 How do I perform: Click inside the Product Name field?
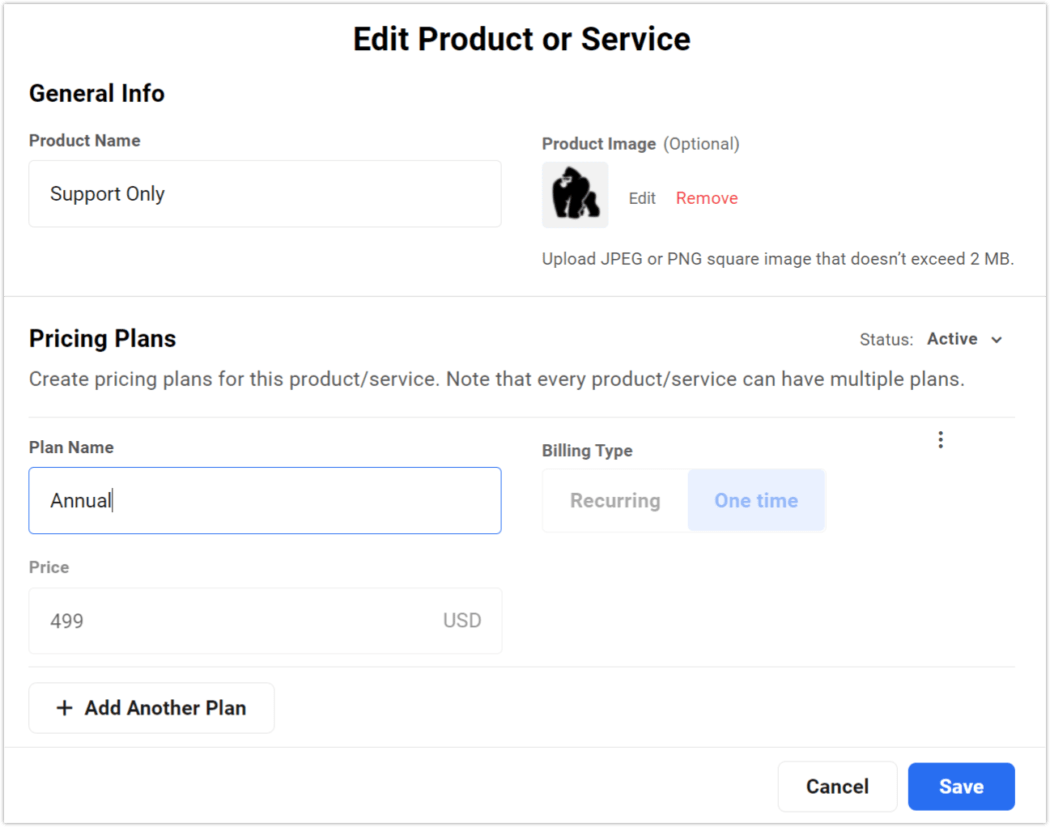pos(265,193)
